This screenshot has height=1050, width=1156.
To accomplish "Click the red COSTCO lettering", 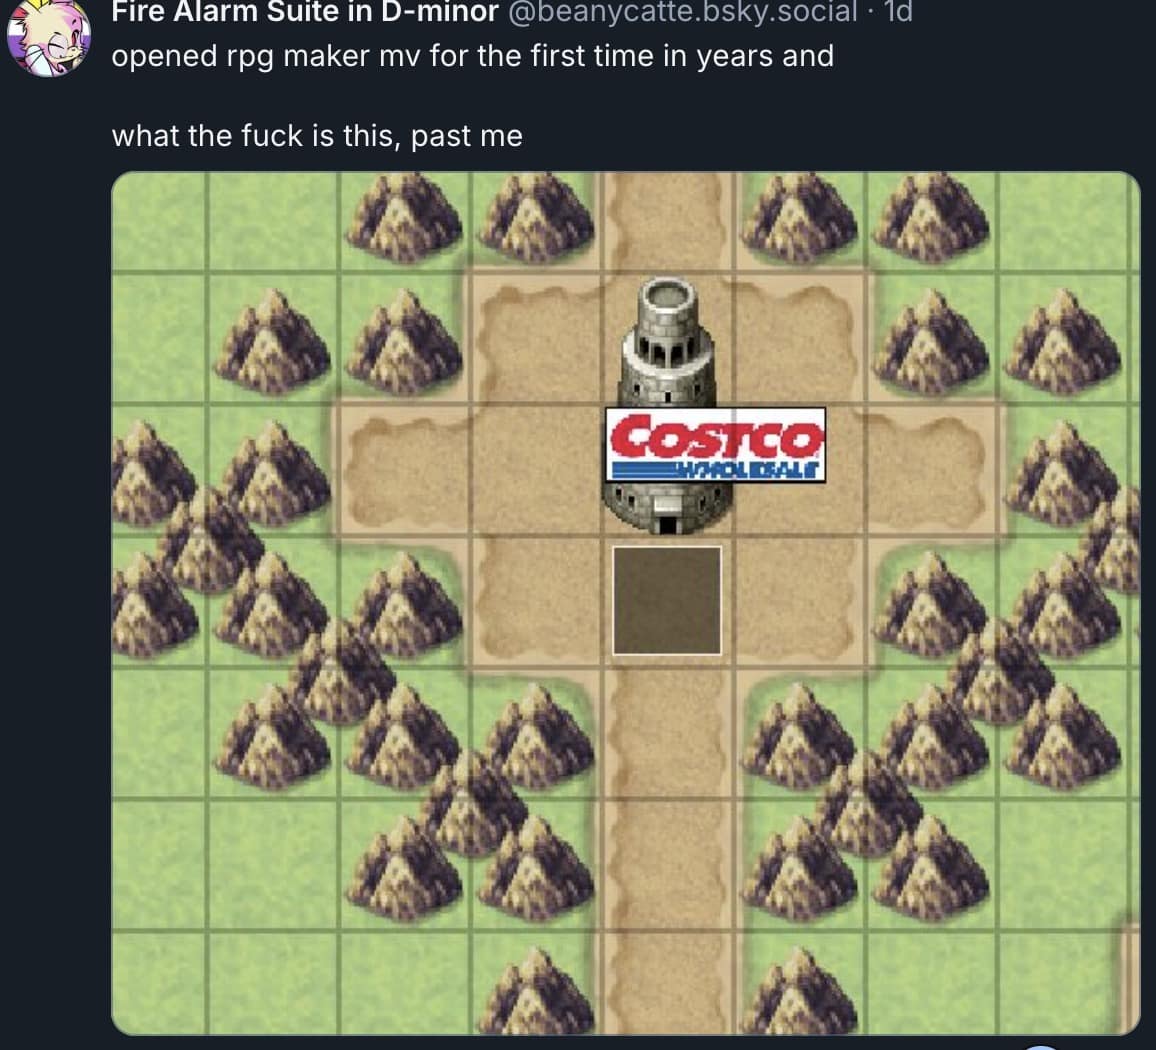I will click(x=715, y=436).
